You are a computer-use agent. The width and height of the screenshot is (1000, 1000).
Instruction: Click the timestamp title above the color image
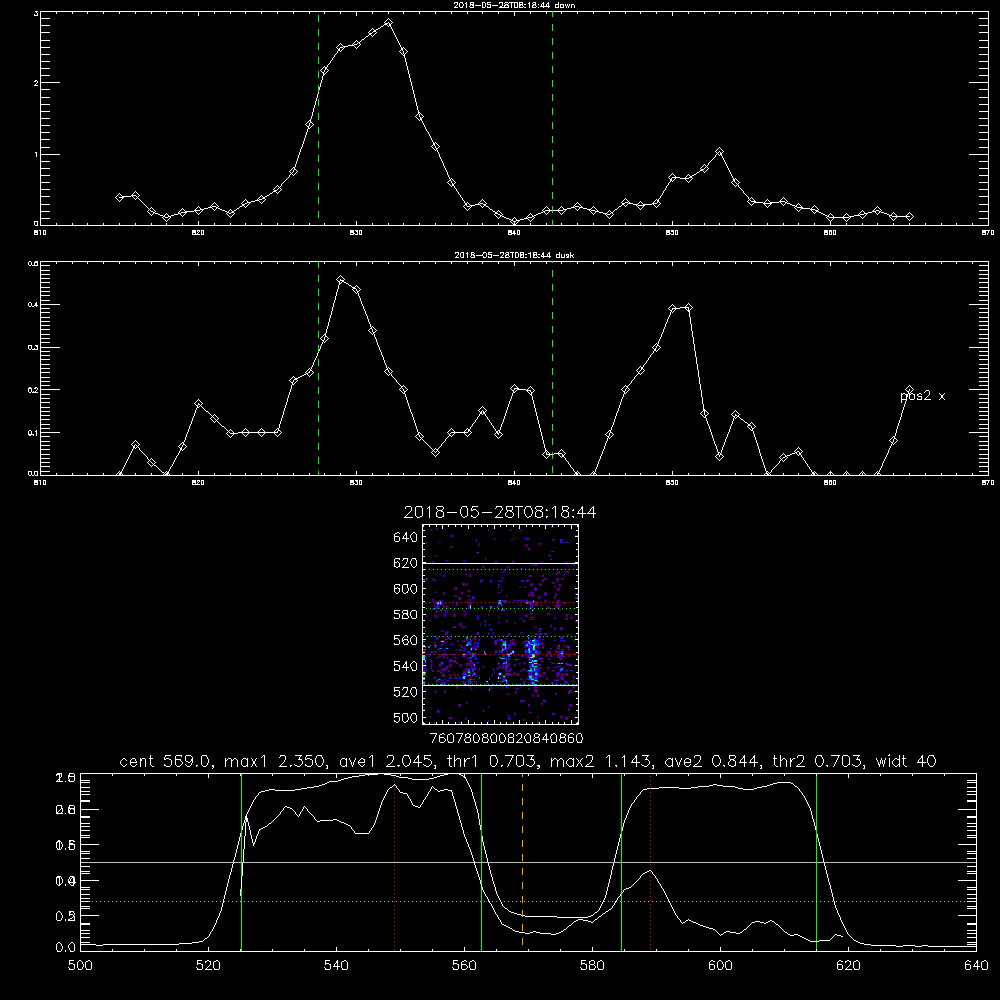[x=500, y=512]
